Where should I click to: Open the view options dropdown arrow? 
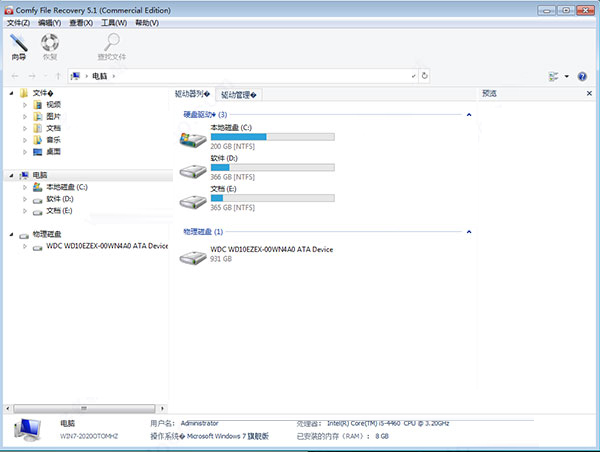click(567, 77)
